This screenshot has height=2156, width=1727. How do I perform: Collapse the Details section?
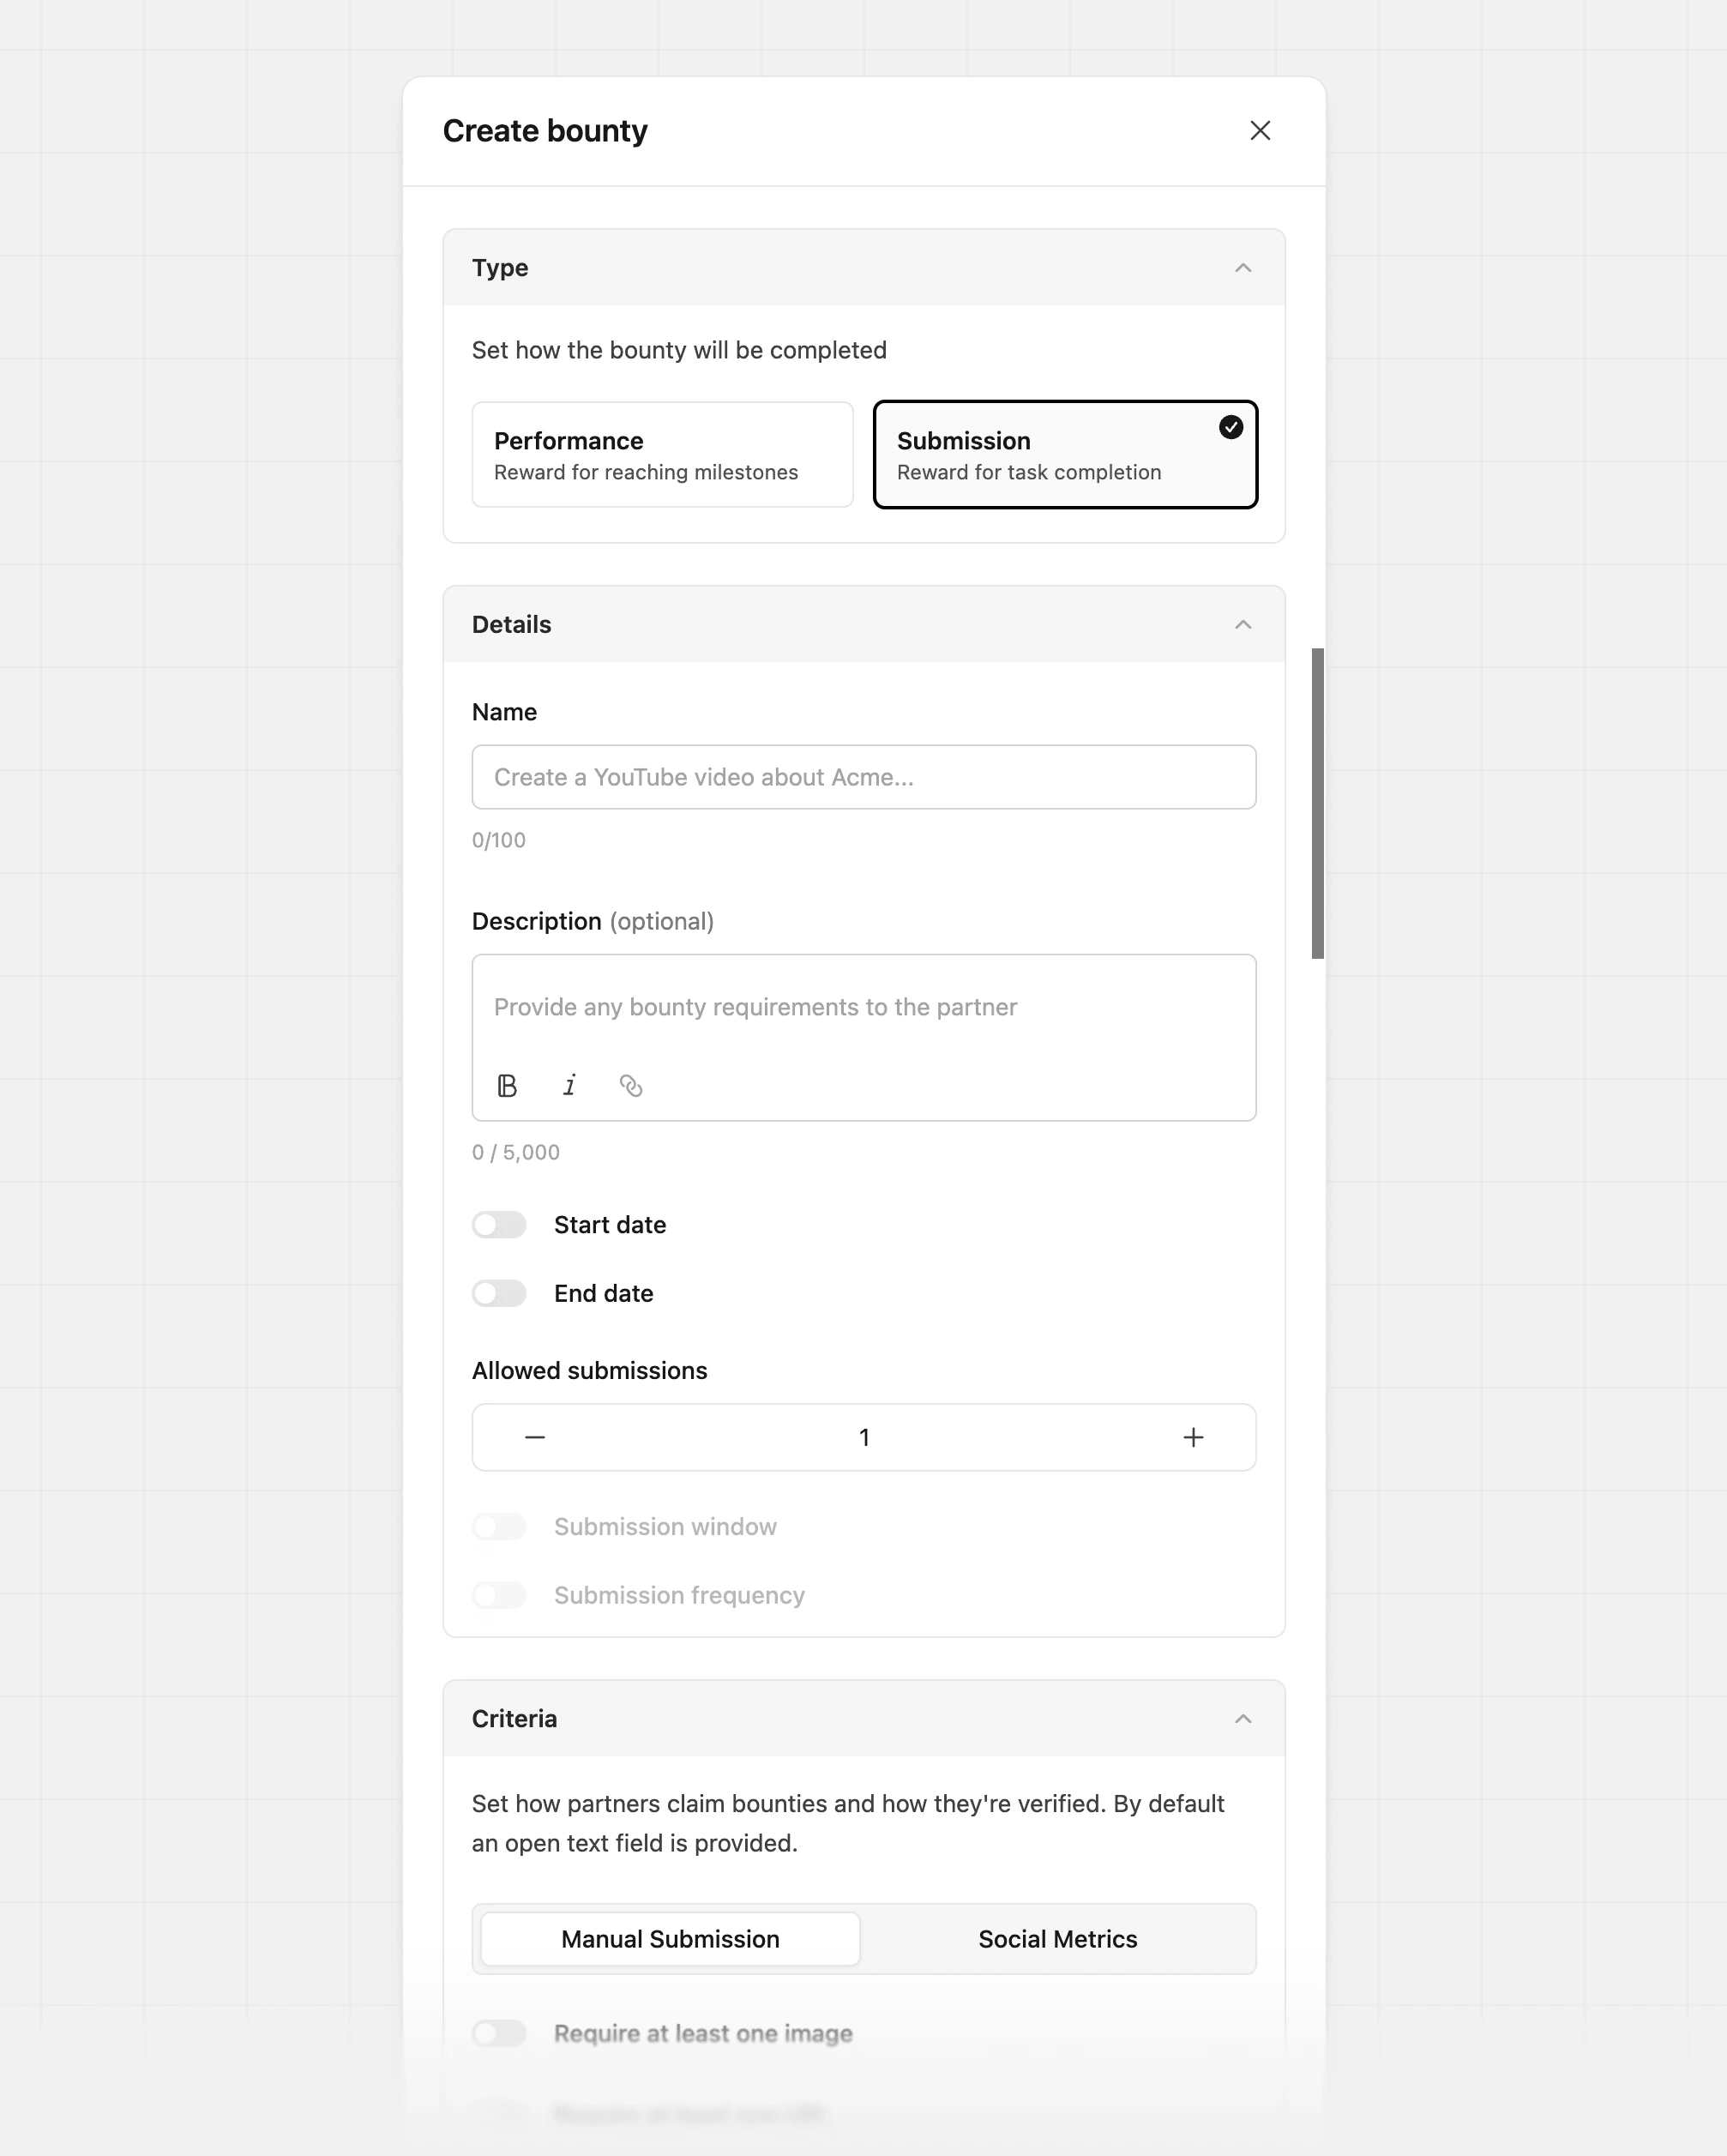click(1242, 623)
